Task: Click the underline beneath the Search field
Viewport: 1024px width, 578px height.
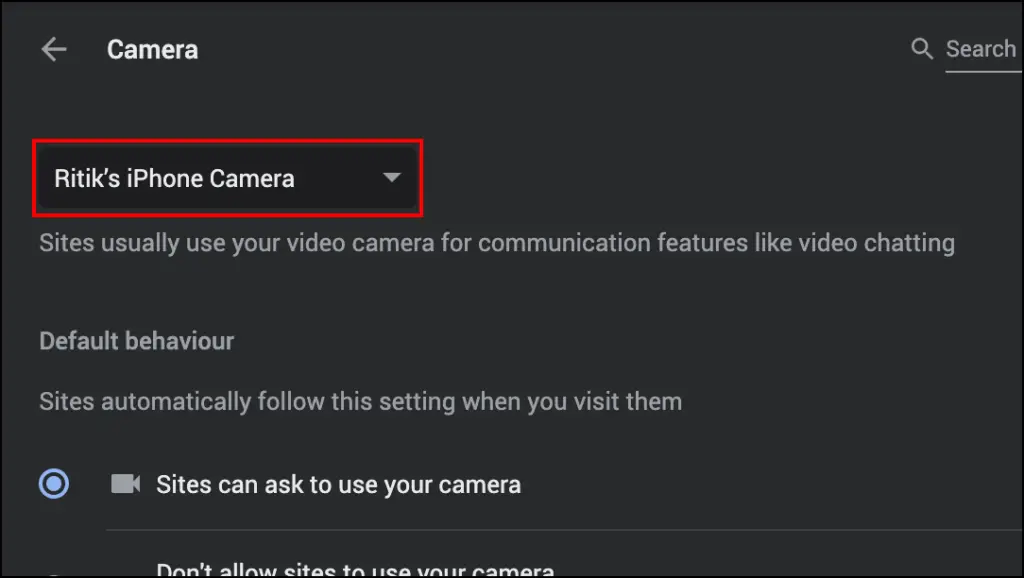Action: point(984,71)
